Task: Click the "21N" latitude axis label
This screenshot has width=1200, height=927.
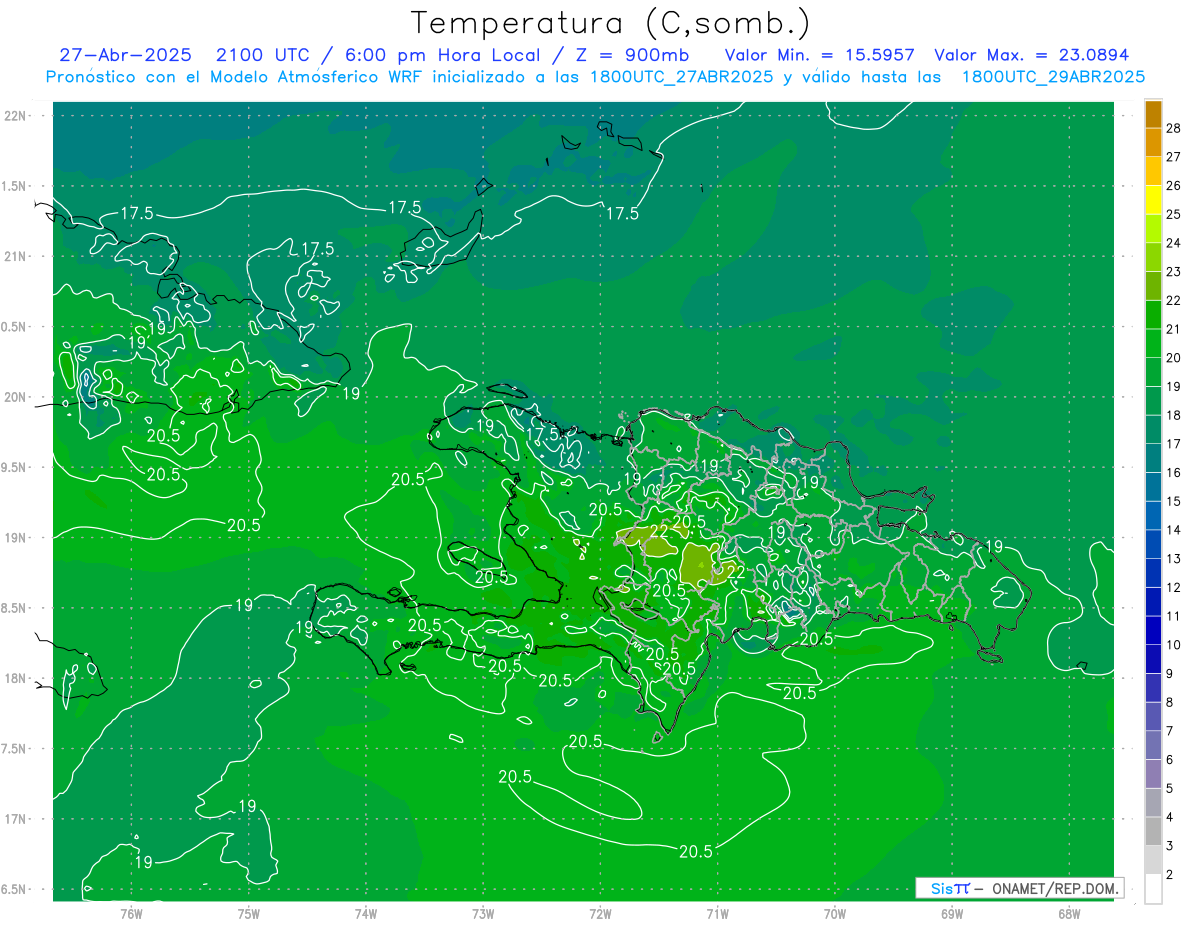Action: [x=16, y=257]
